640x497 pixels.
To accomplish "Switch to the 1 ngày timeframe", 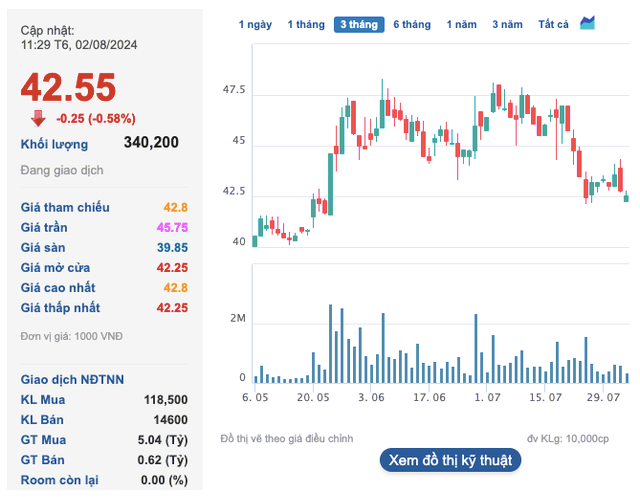I will click(255, 24).
